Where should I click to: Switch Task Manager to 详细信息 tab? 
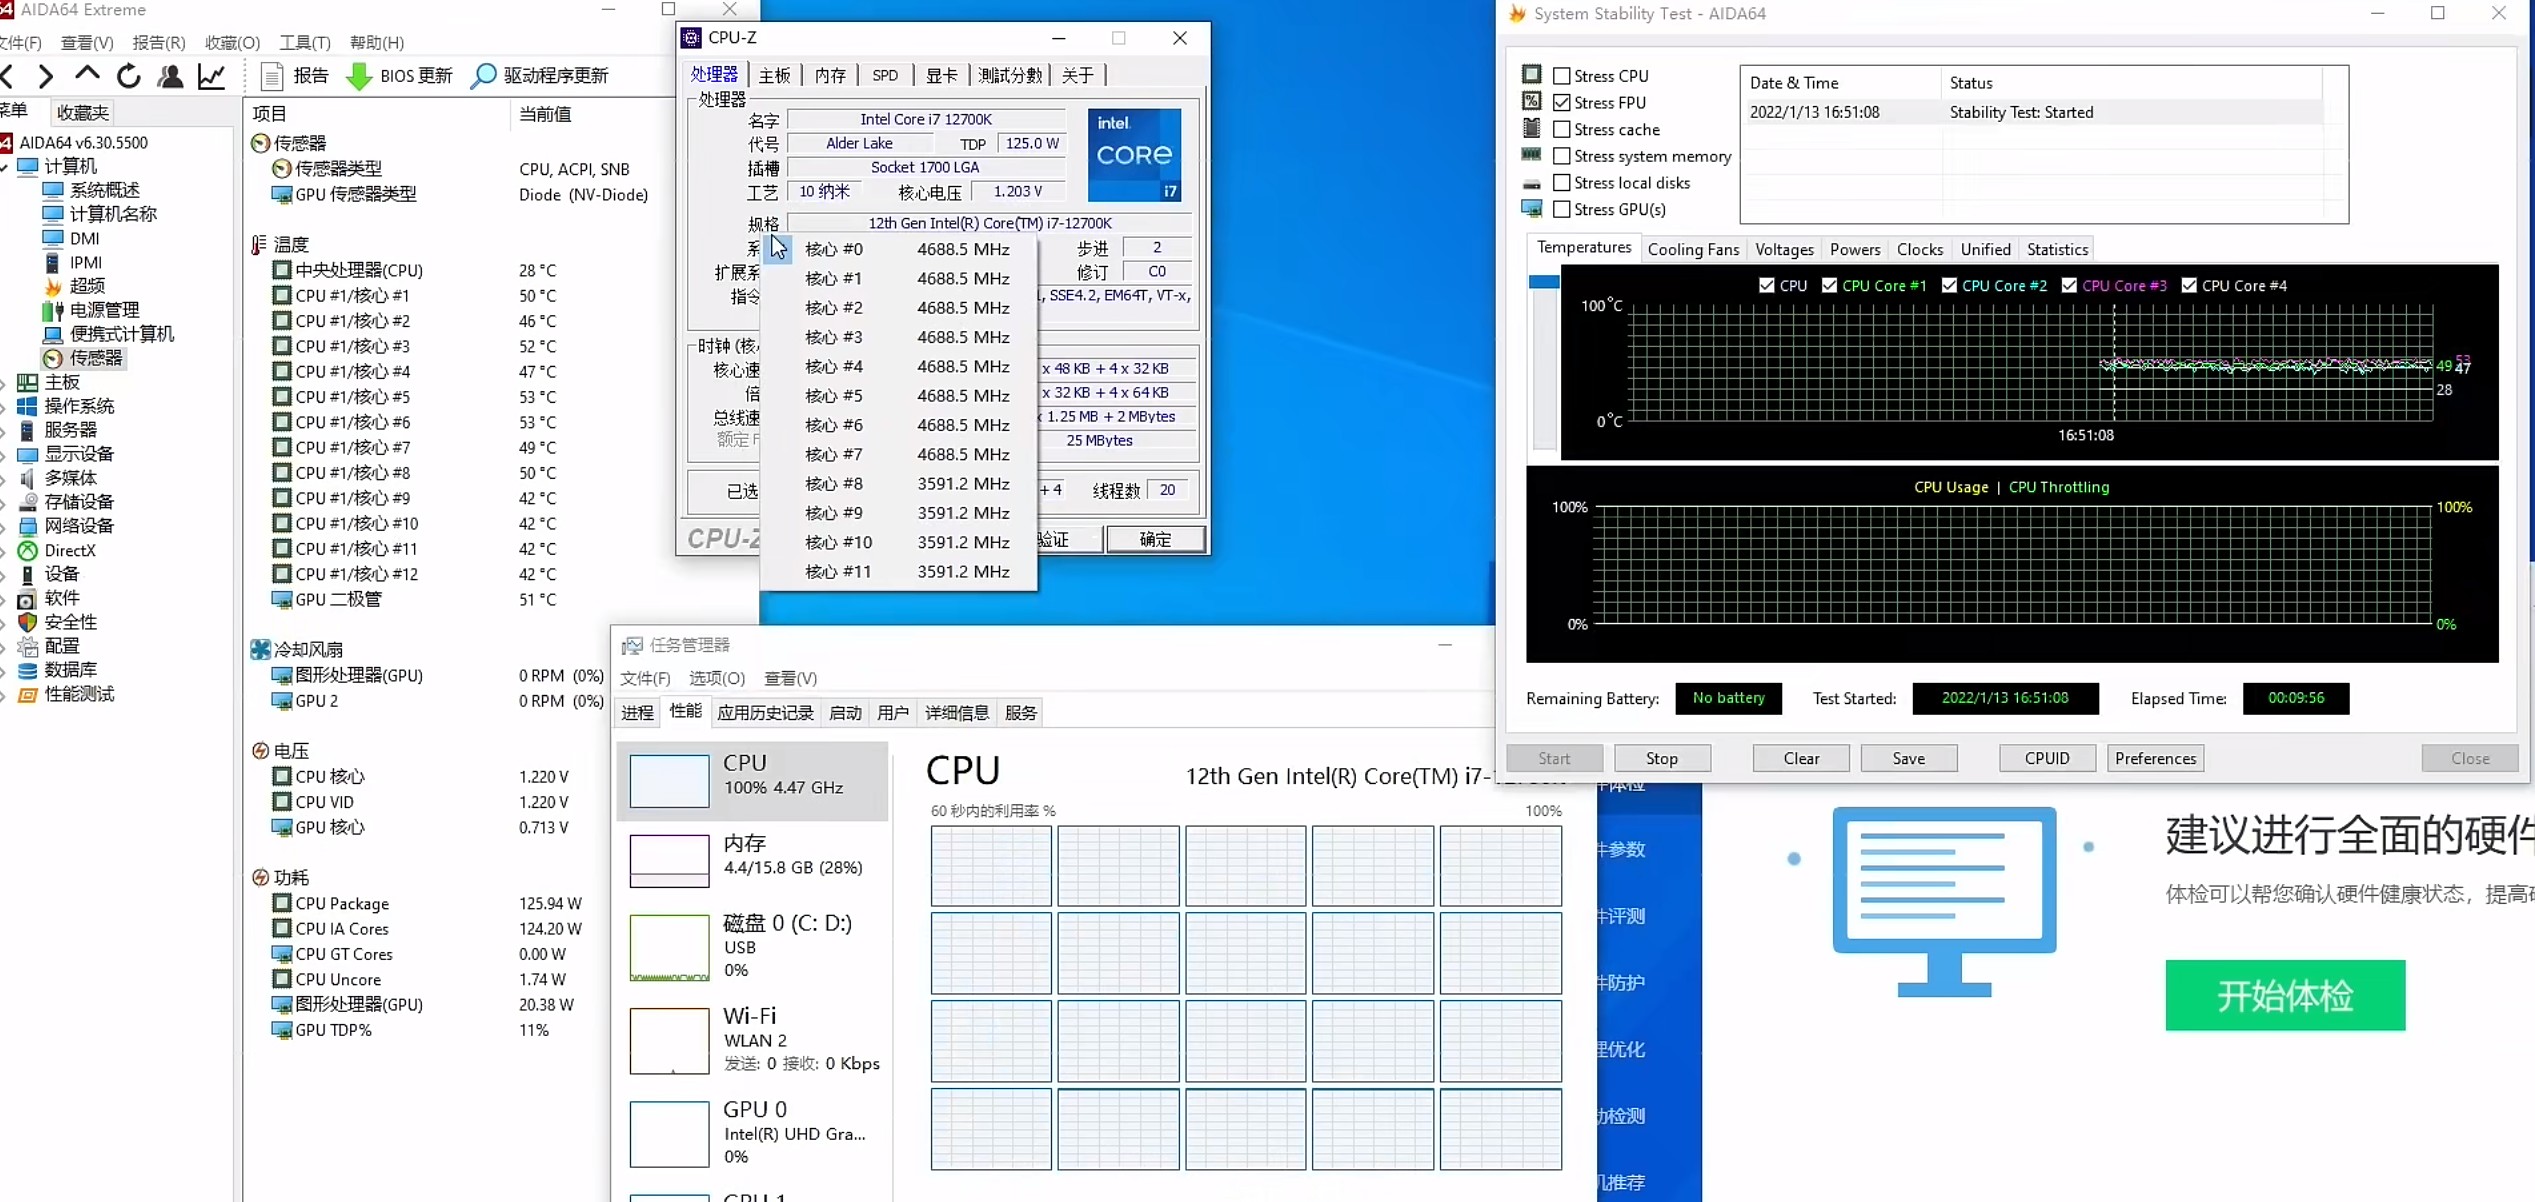(x=957, y=713)
